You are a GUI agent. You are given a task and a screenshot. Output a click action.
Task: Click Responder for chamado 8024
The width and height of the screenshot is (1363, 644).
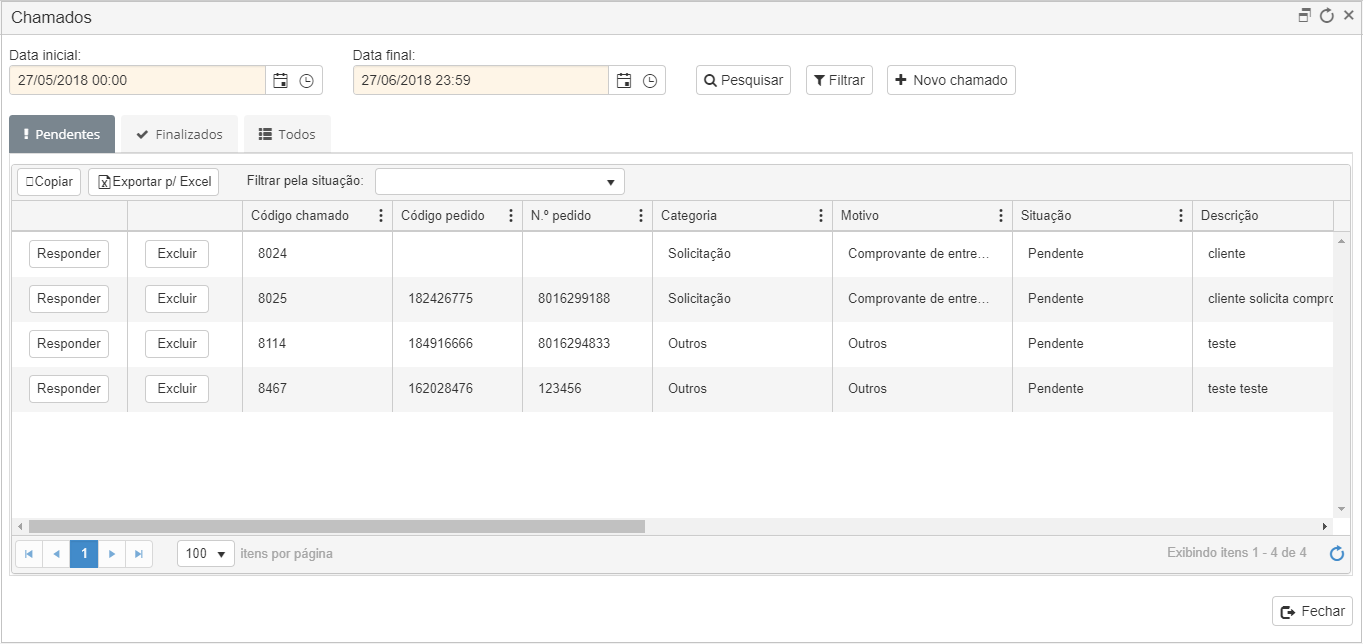click(69, 254)
